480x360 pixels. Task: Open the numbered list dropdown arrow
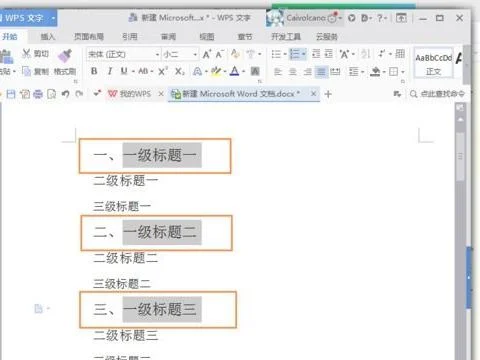(304, 54)
